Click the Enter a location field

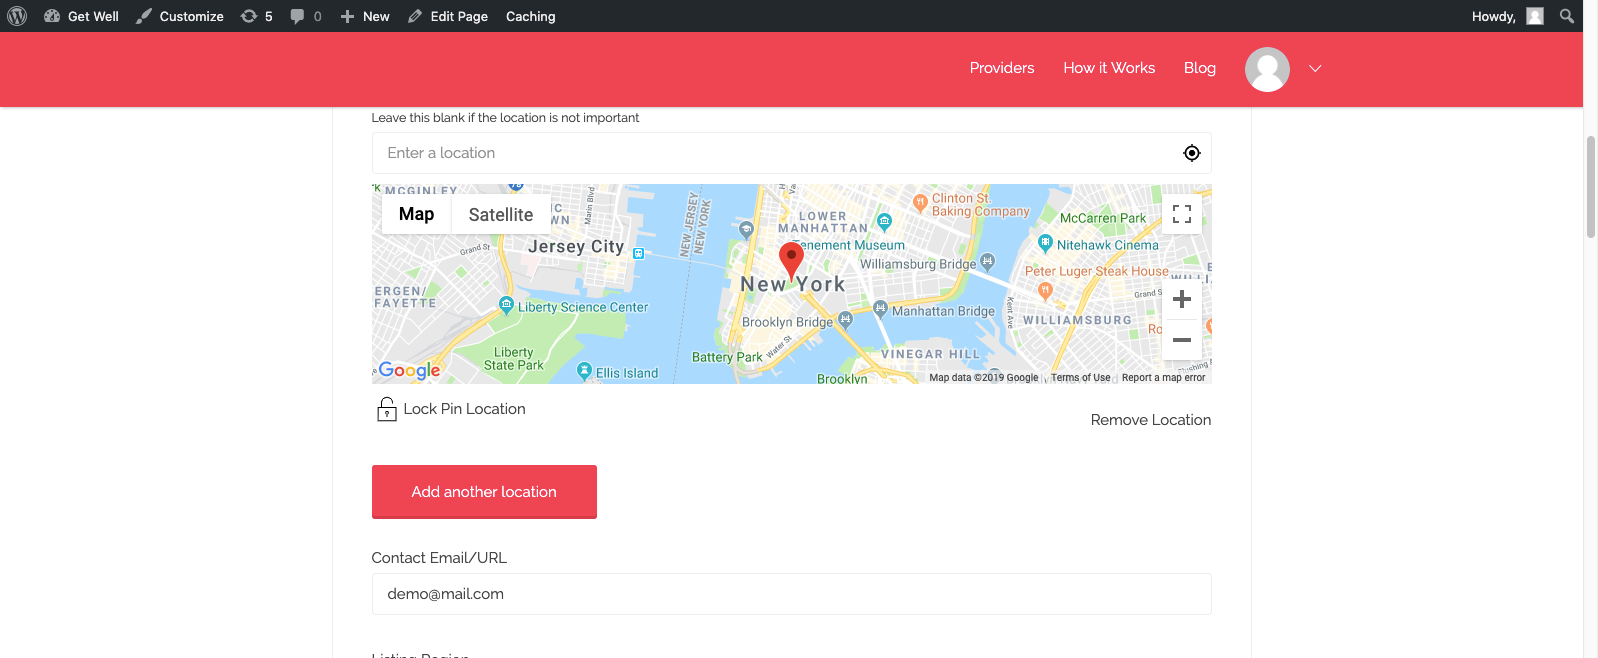[x=791, y=153]
